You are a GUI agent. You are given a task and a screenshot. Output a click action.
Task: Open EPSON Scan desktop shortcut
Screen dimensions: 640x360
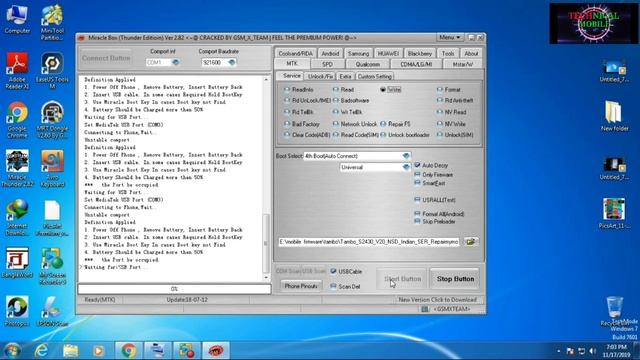click(52, 311)
